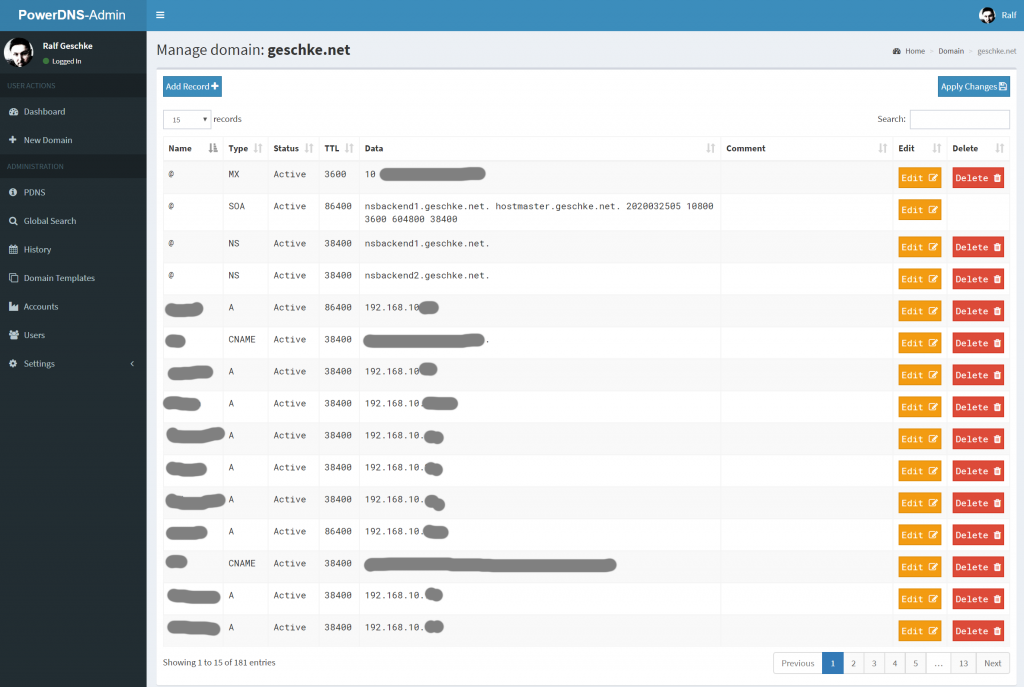
Task: Apply Changes to the geschke.net domain
Action: (x=973, y=86)
